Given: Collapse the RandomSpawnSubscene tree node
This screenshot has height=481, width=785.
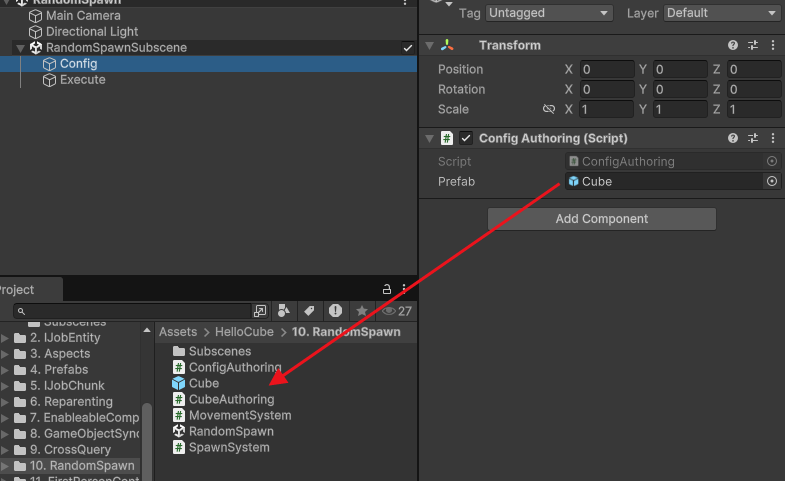Looking at the screenshot, I should (20, 48).
